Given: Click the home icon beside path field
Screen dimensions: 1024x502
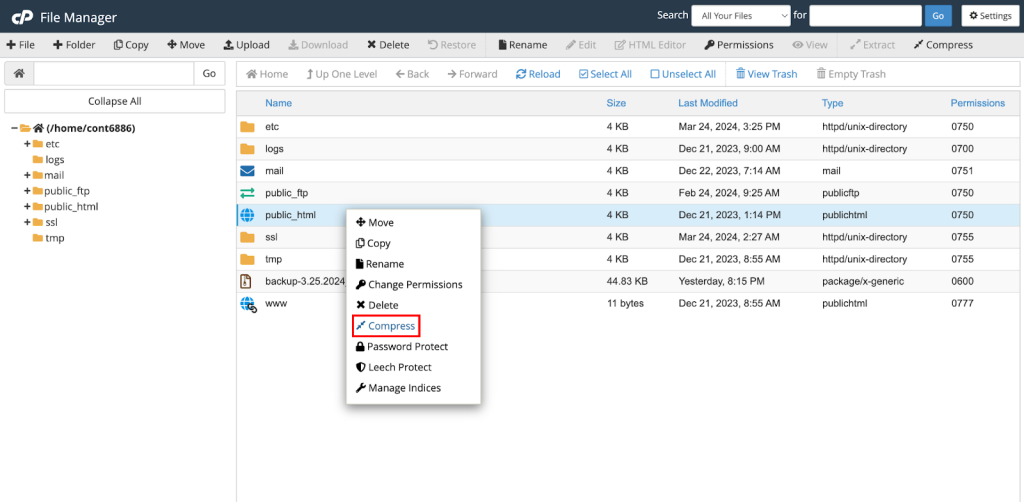Looking at the screenshot, I should pos(19,74).
